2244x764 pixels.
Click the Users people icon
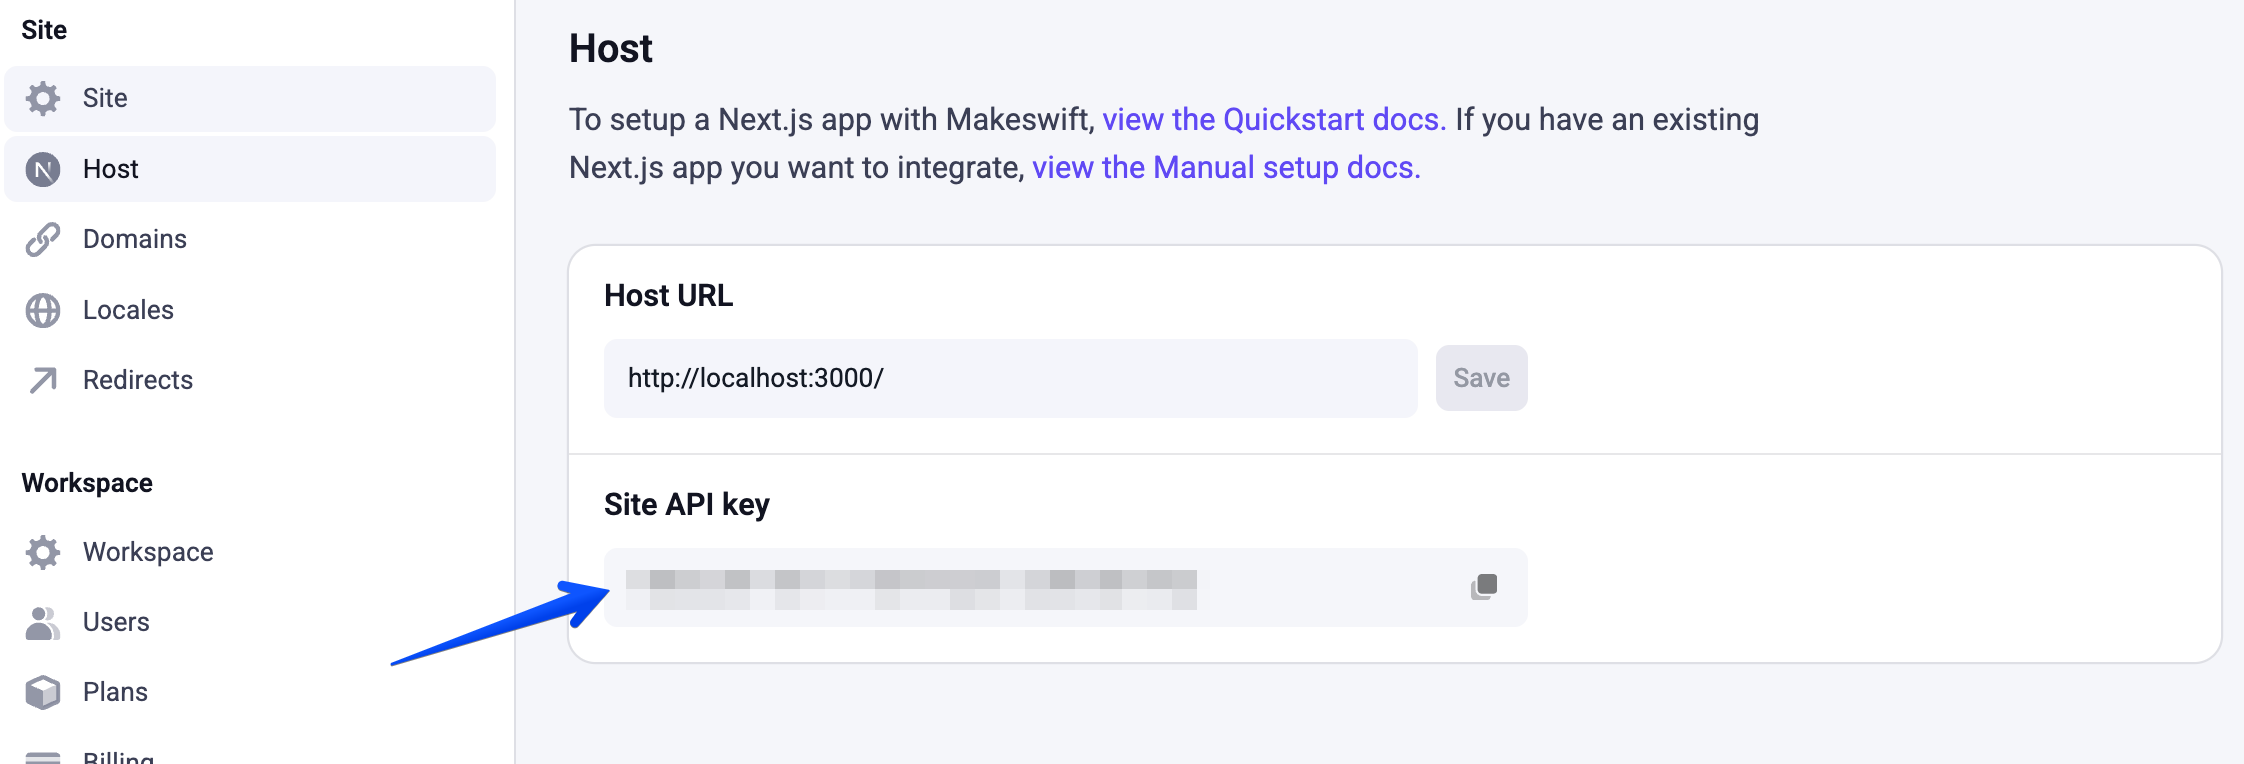coord(42,621)
